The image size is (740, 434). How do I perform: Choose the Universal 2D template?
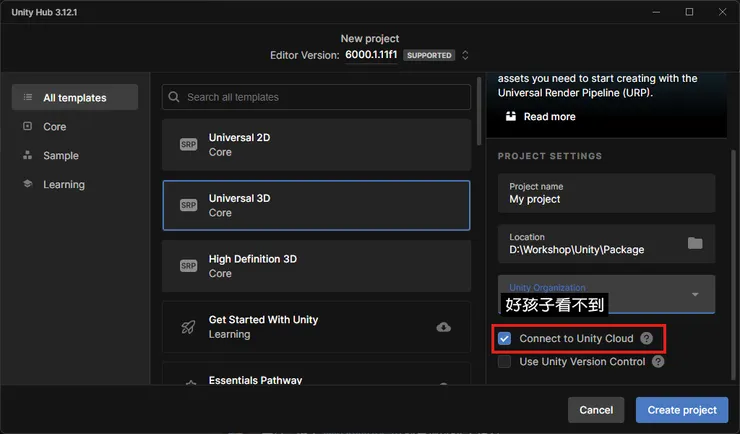pos(316,144)
